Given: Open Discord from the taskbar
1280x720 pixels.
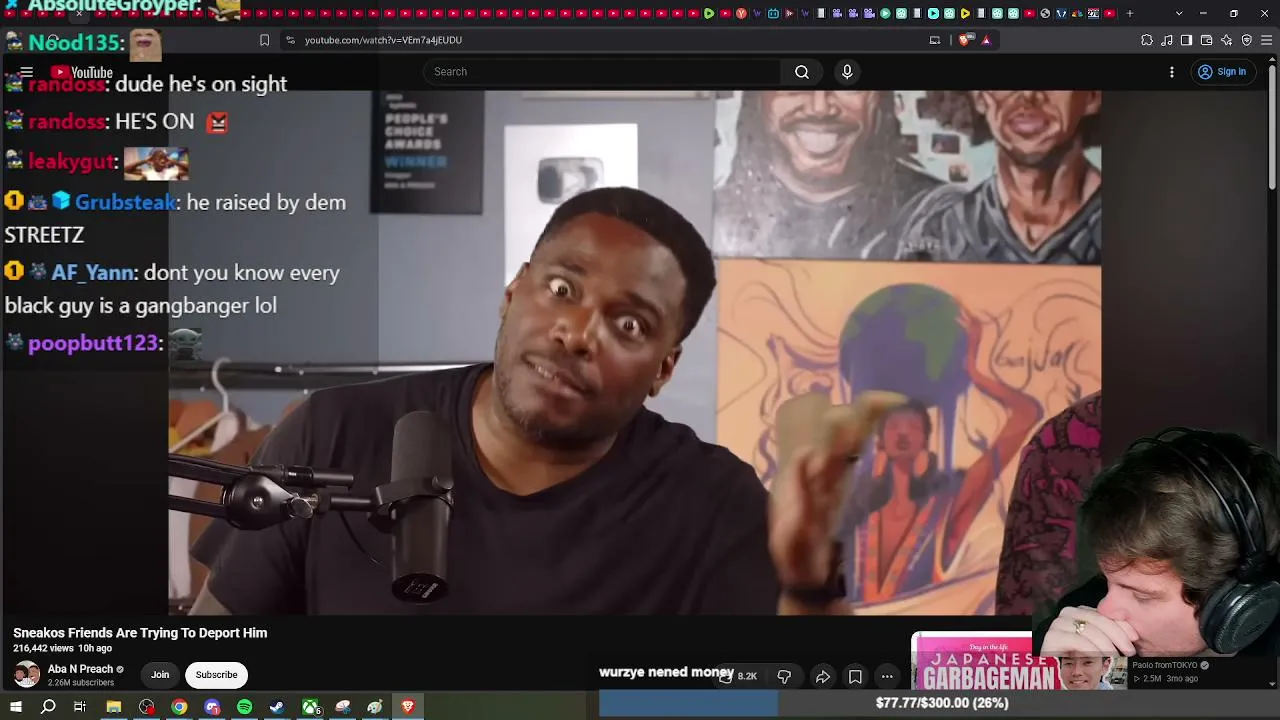Looking at the screenshot, I should coord(212,707).
